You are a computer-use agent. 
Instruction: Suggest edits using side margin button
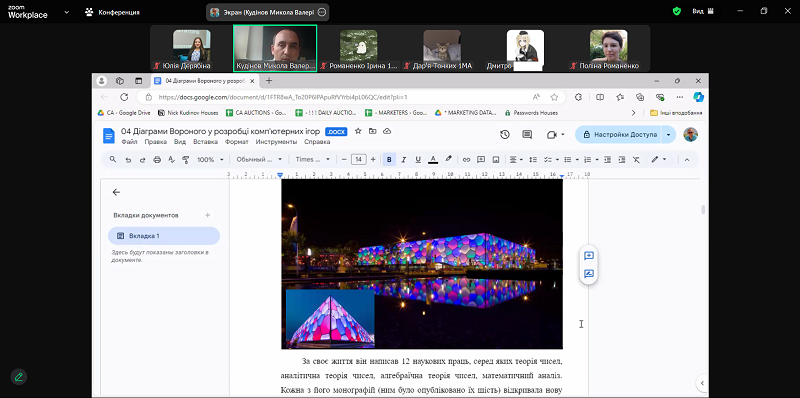pos(589,274)
